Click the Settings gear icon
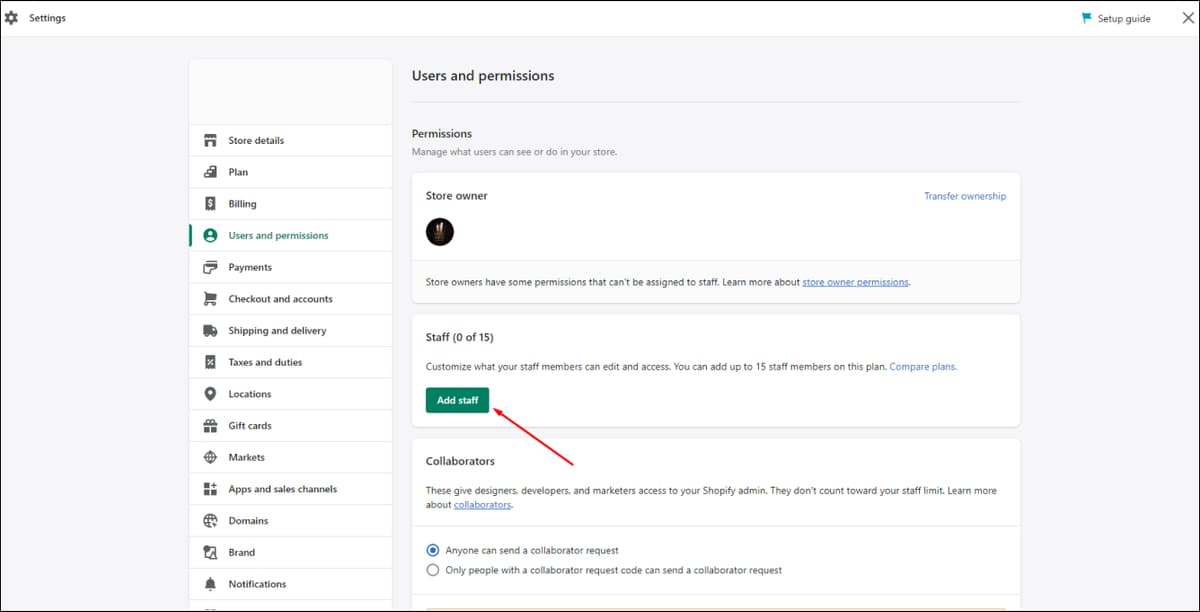 tap(12, 18)
